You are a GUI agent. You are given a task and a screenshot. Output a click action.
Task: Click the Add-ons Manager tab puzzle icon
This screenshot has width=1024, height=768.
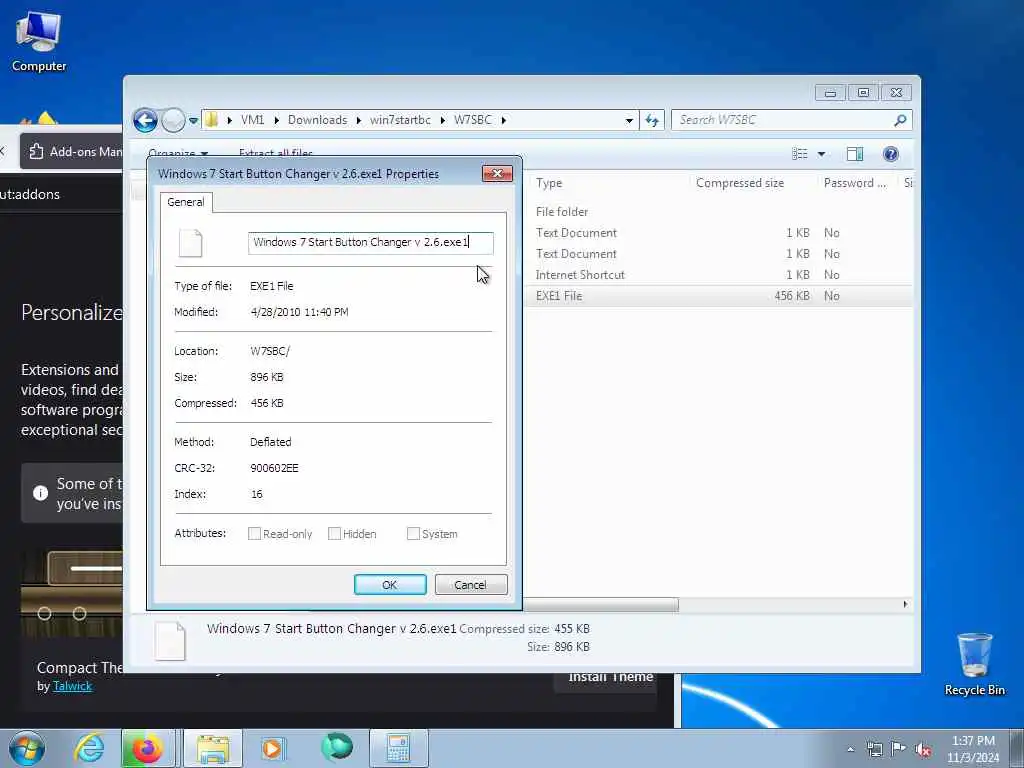(x=36, y=152)
